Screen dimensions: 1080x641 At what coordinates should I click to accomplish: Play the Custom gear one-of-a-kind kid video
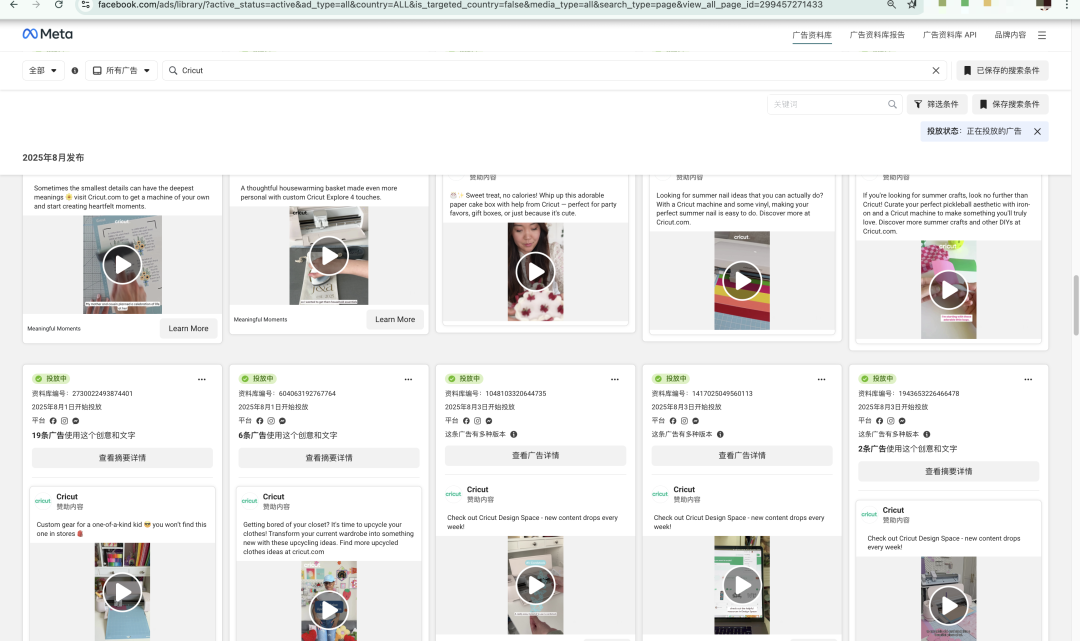pos(123,592)
